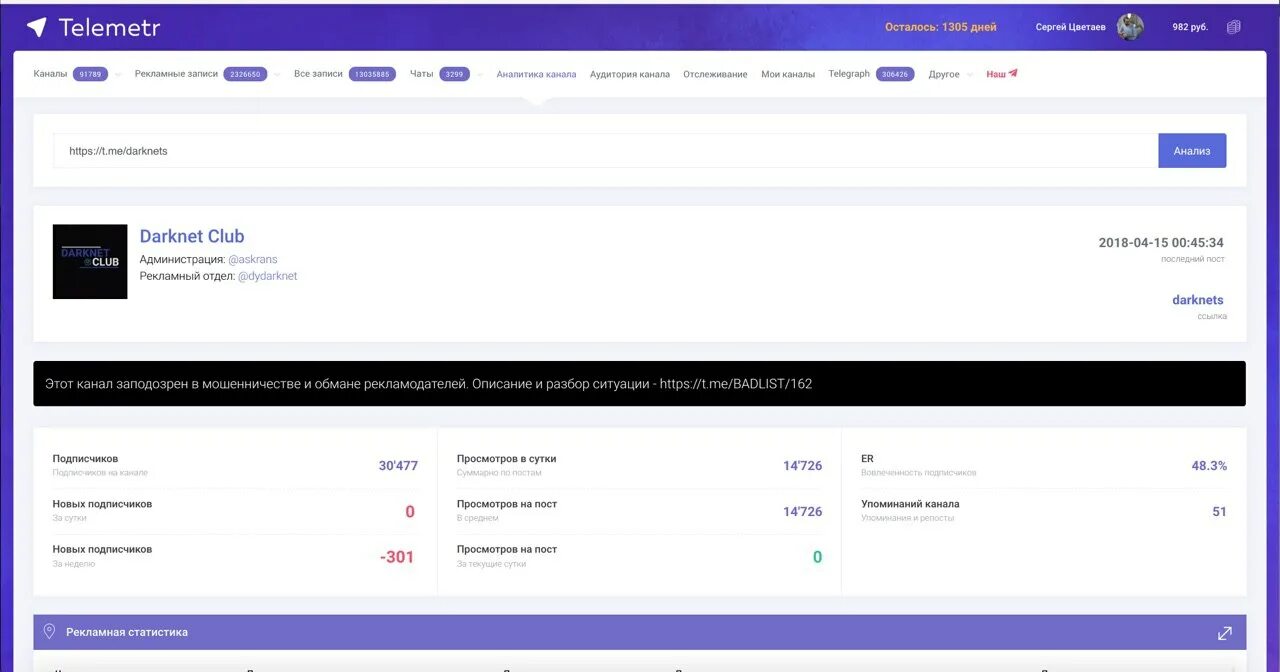This screenshot has height=672, width=1280.
Task: Open the Каналы menu item
Action: pos(50,74)
